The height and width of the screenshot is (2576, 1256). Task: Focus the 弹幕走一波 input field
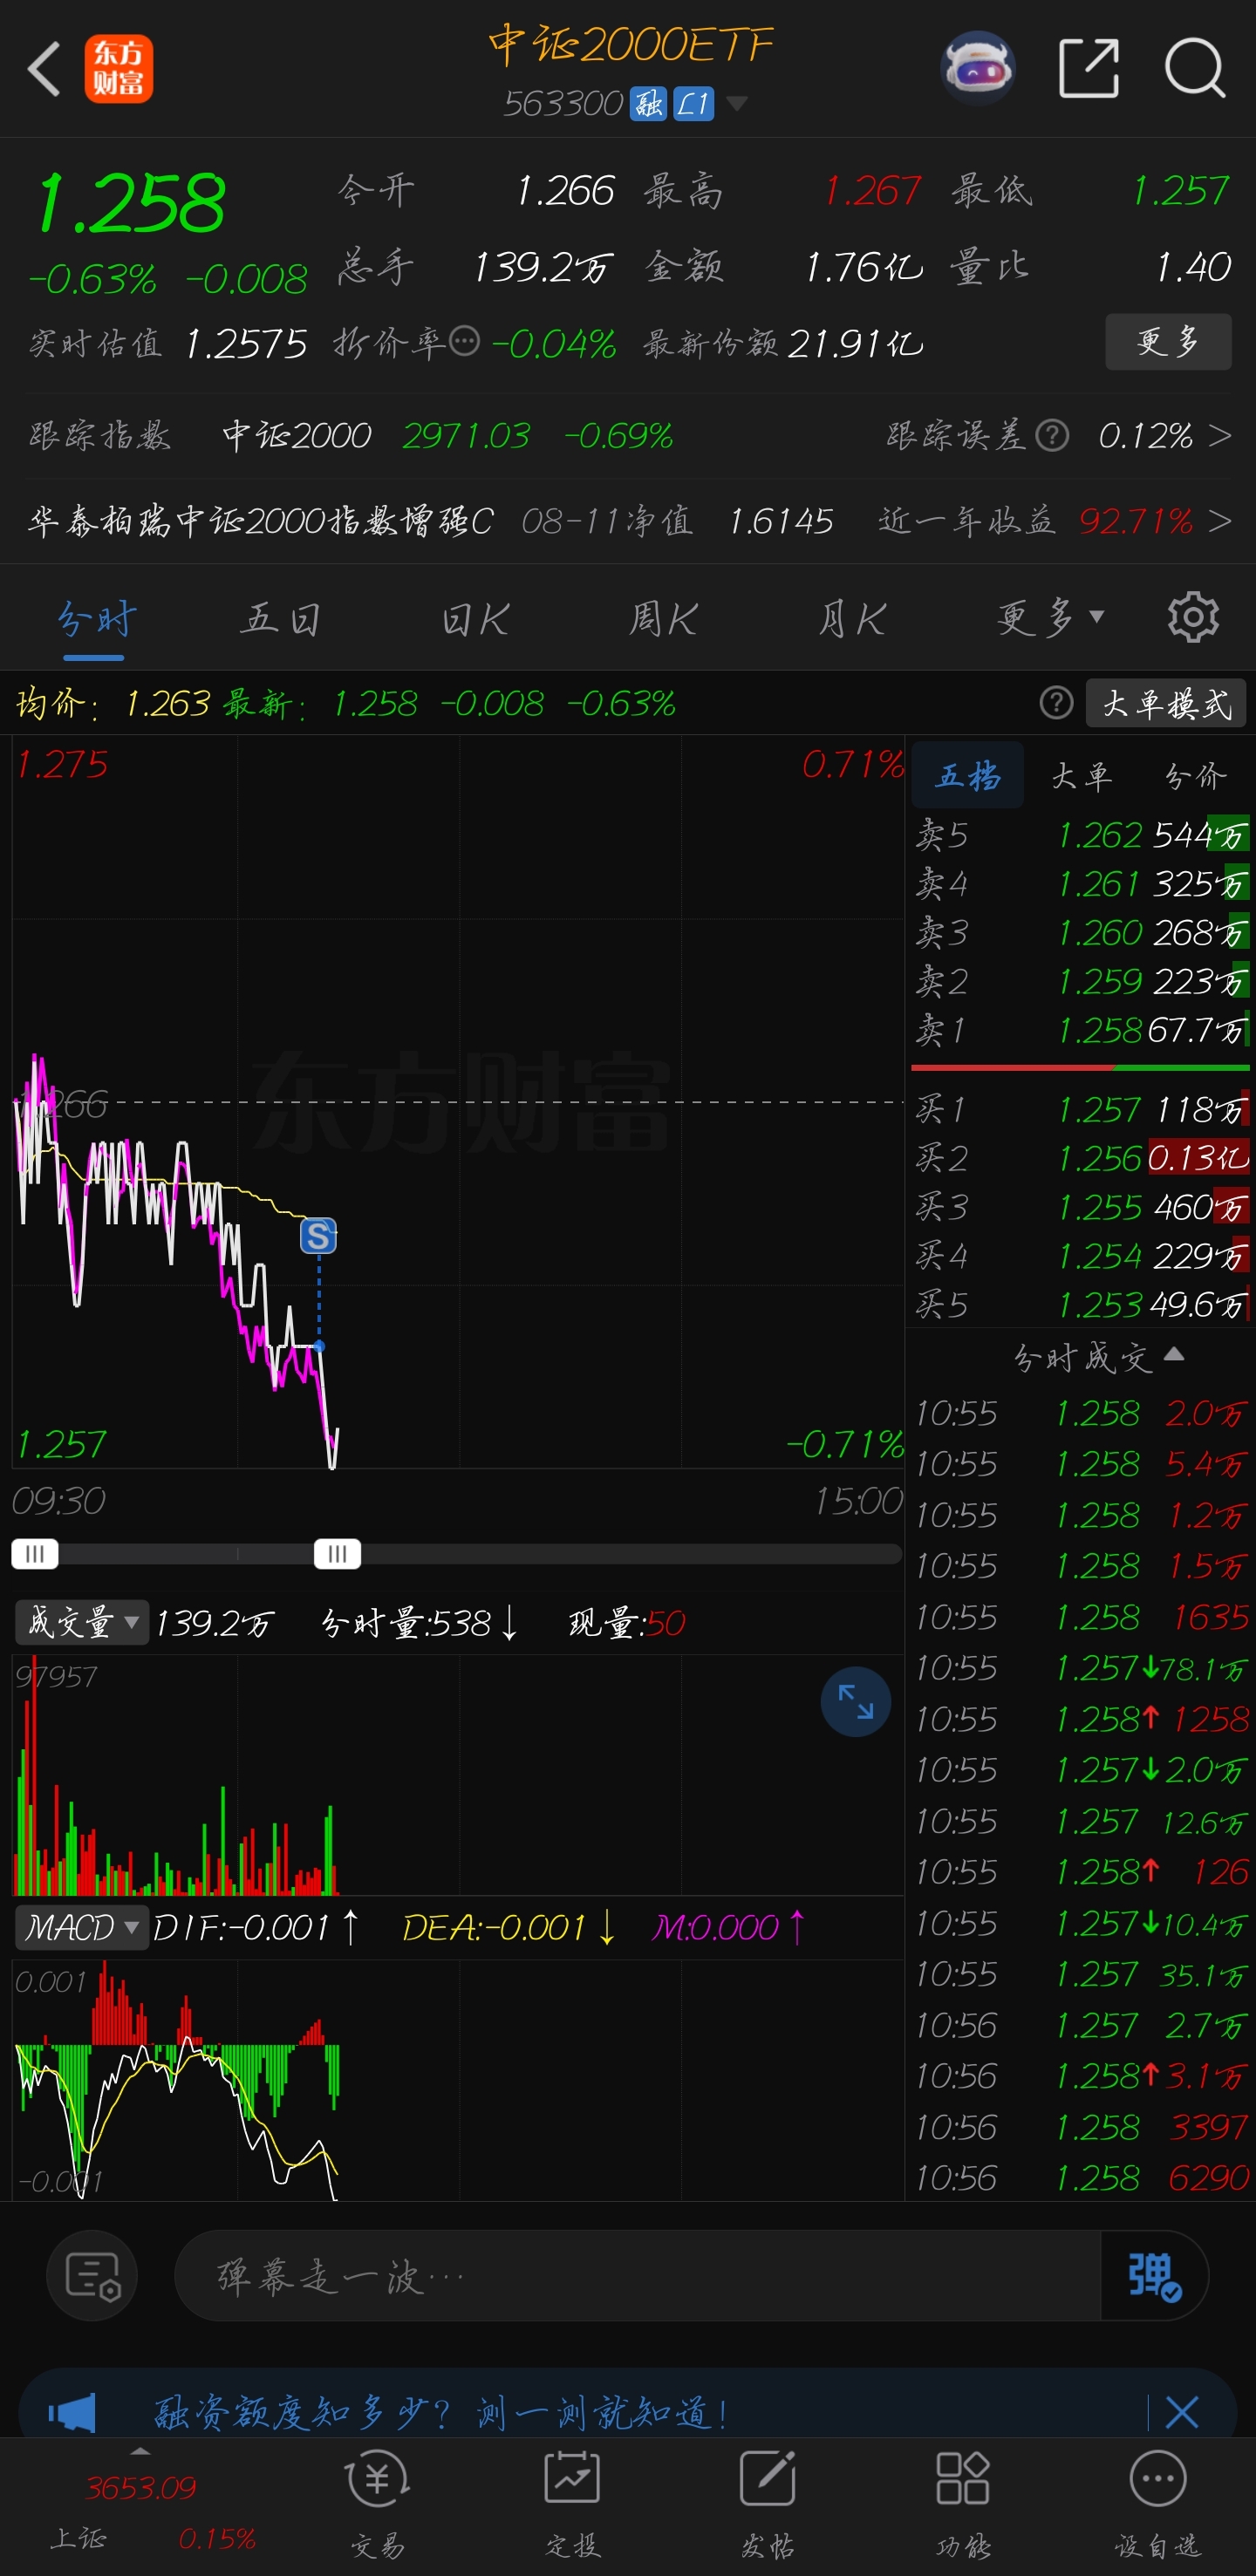638,2277
